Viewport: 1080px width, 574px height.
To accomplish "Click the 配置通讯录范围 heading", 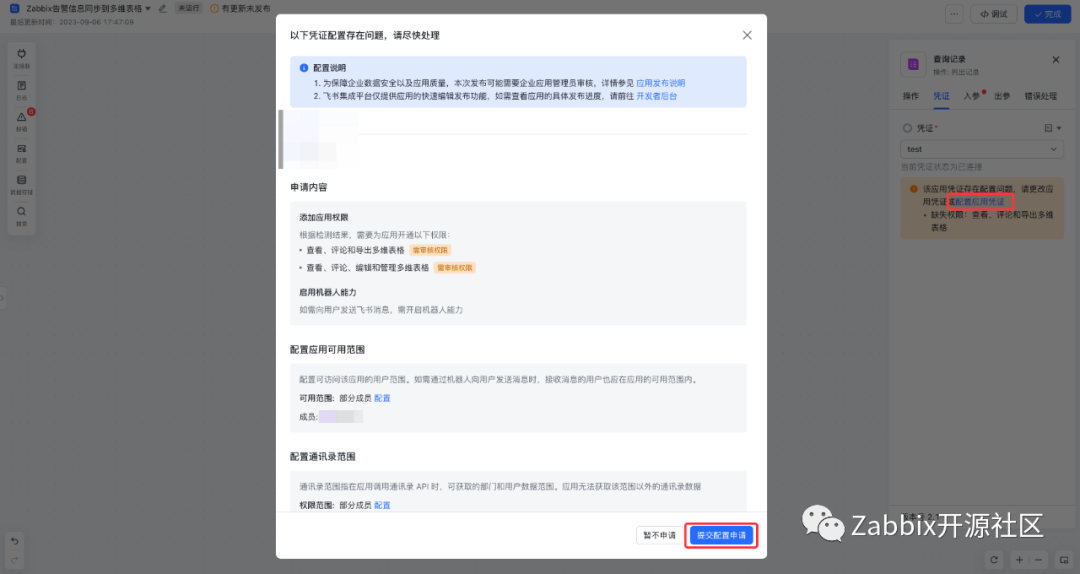I will [x=322, y=456].
